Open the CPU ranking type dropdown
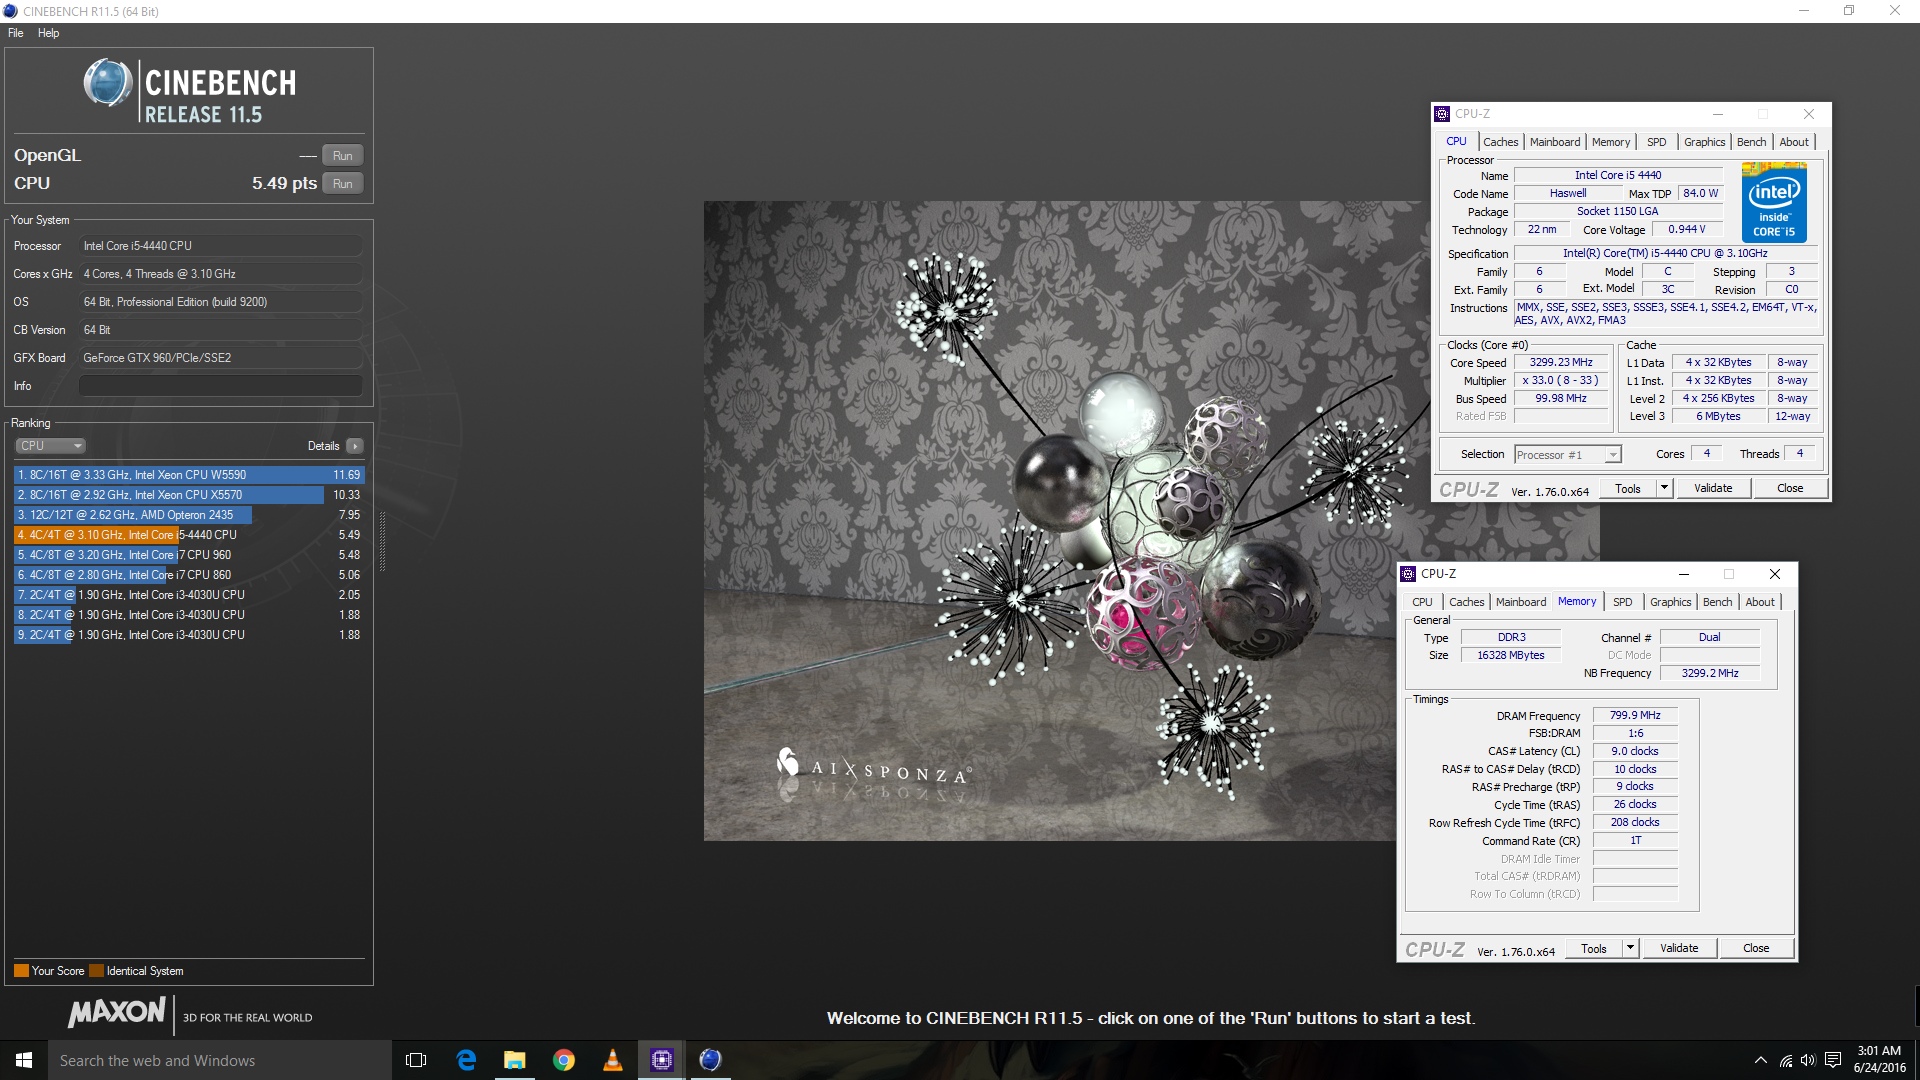This screenshot has width=1920, height=1080. pyautogui.click(x=50, y=446)
